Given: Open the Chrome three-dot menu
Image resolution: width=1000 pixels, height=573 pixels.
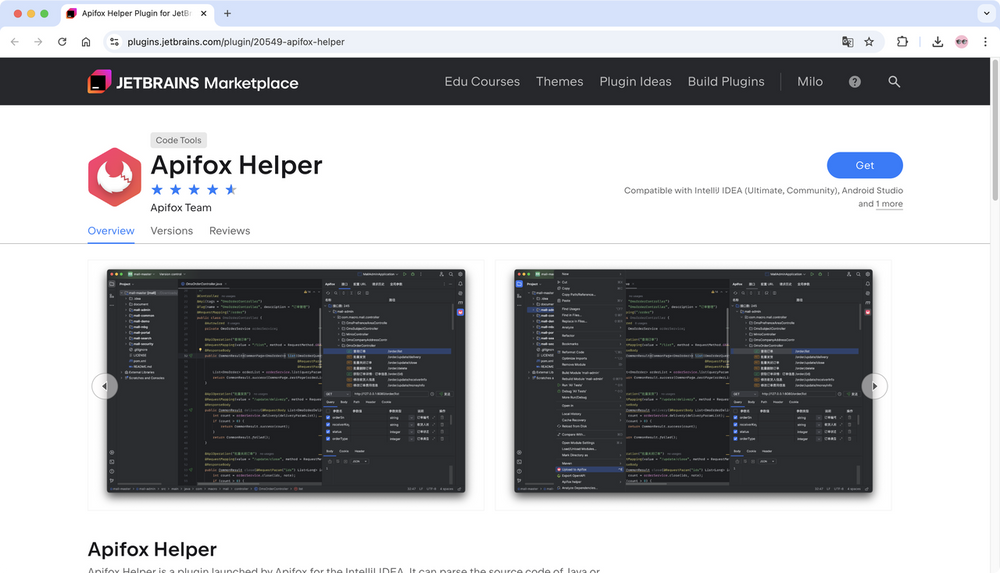Looking at the screenshot, I should 985,42.
